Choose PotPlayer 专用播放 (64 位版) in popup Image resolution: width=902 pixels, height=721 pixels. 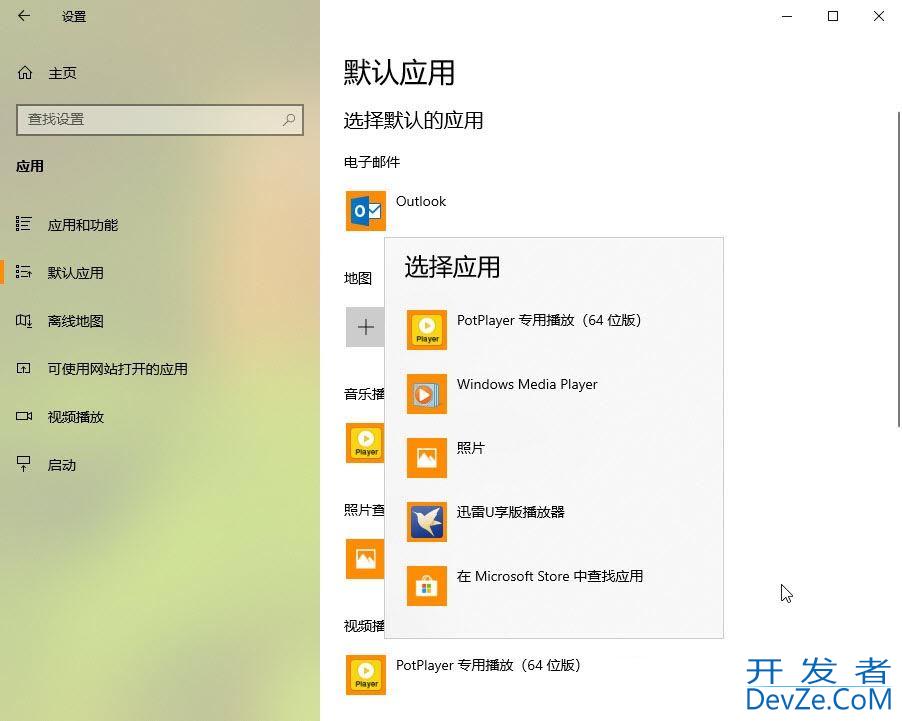pyautogui.click(x=549, y=320)
